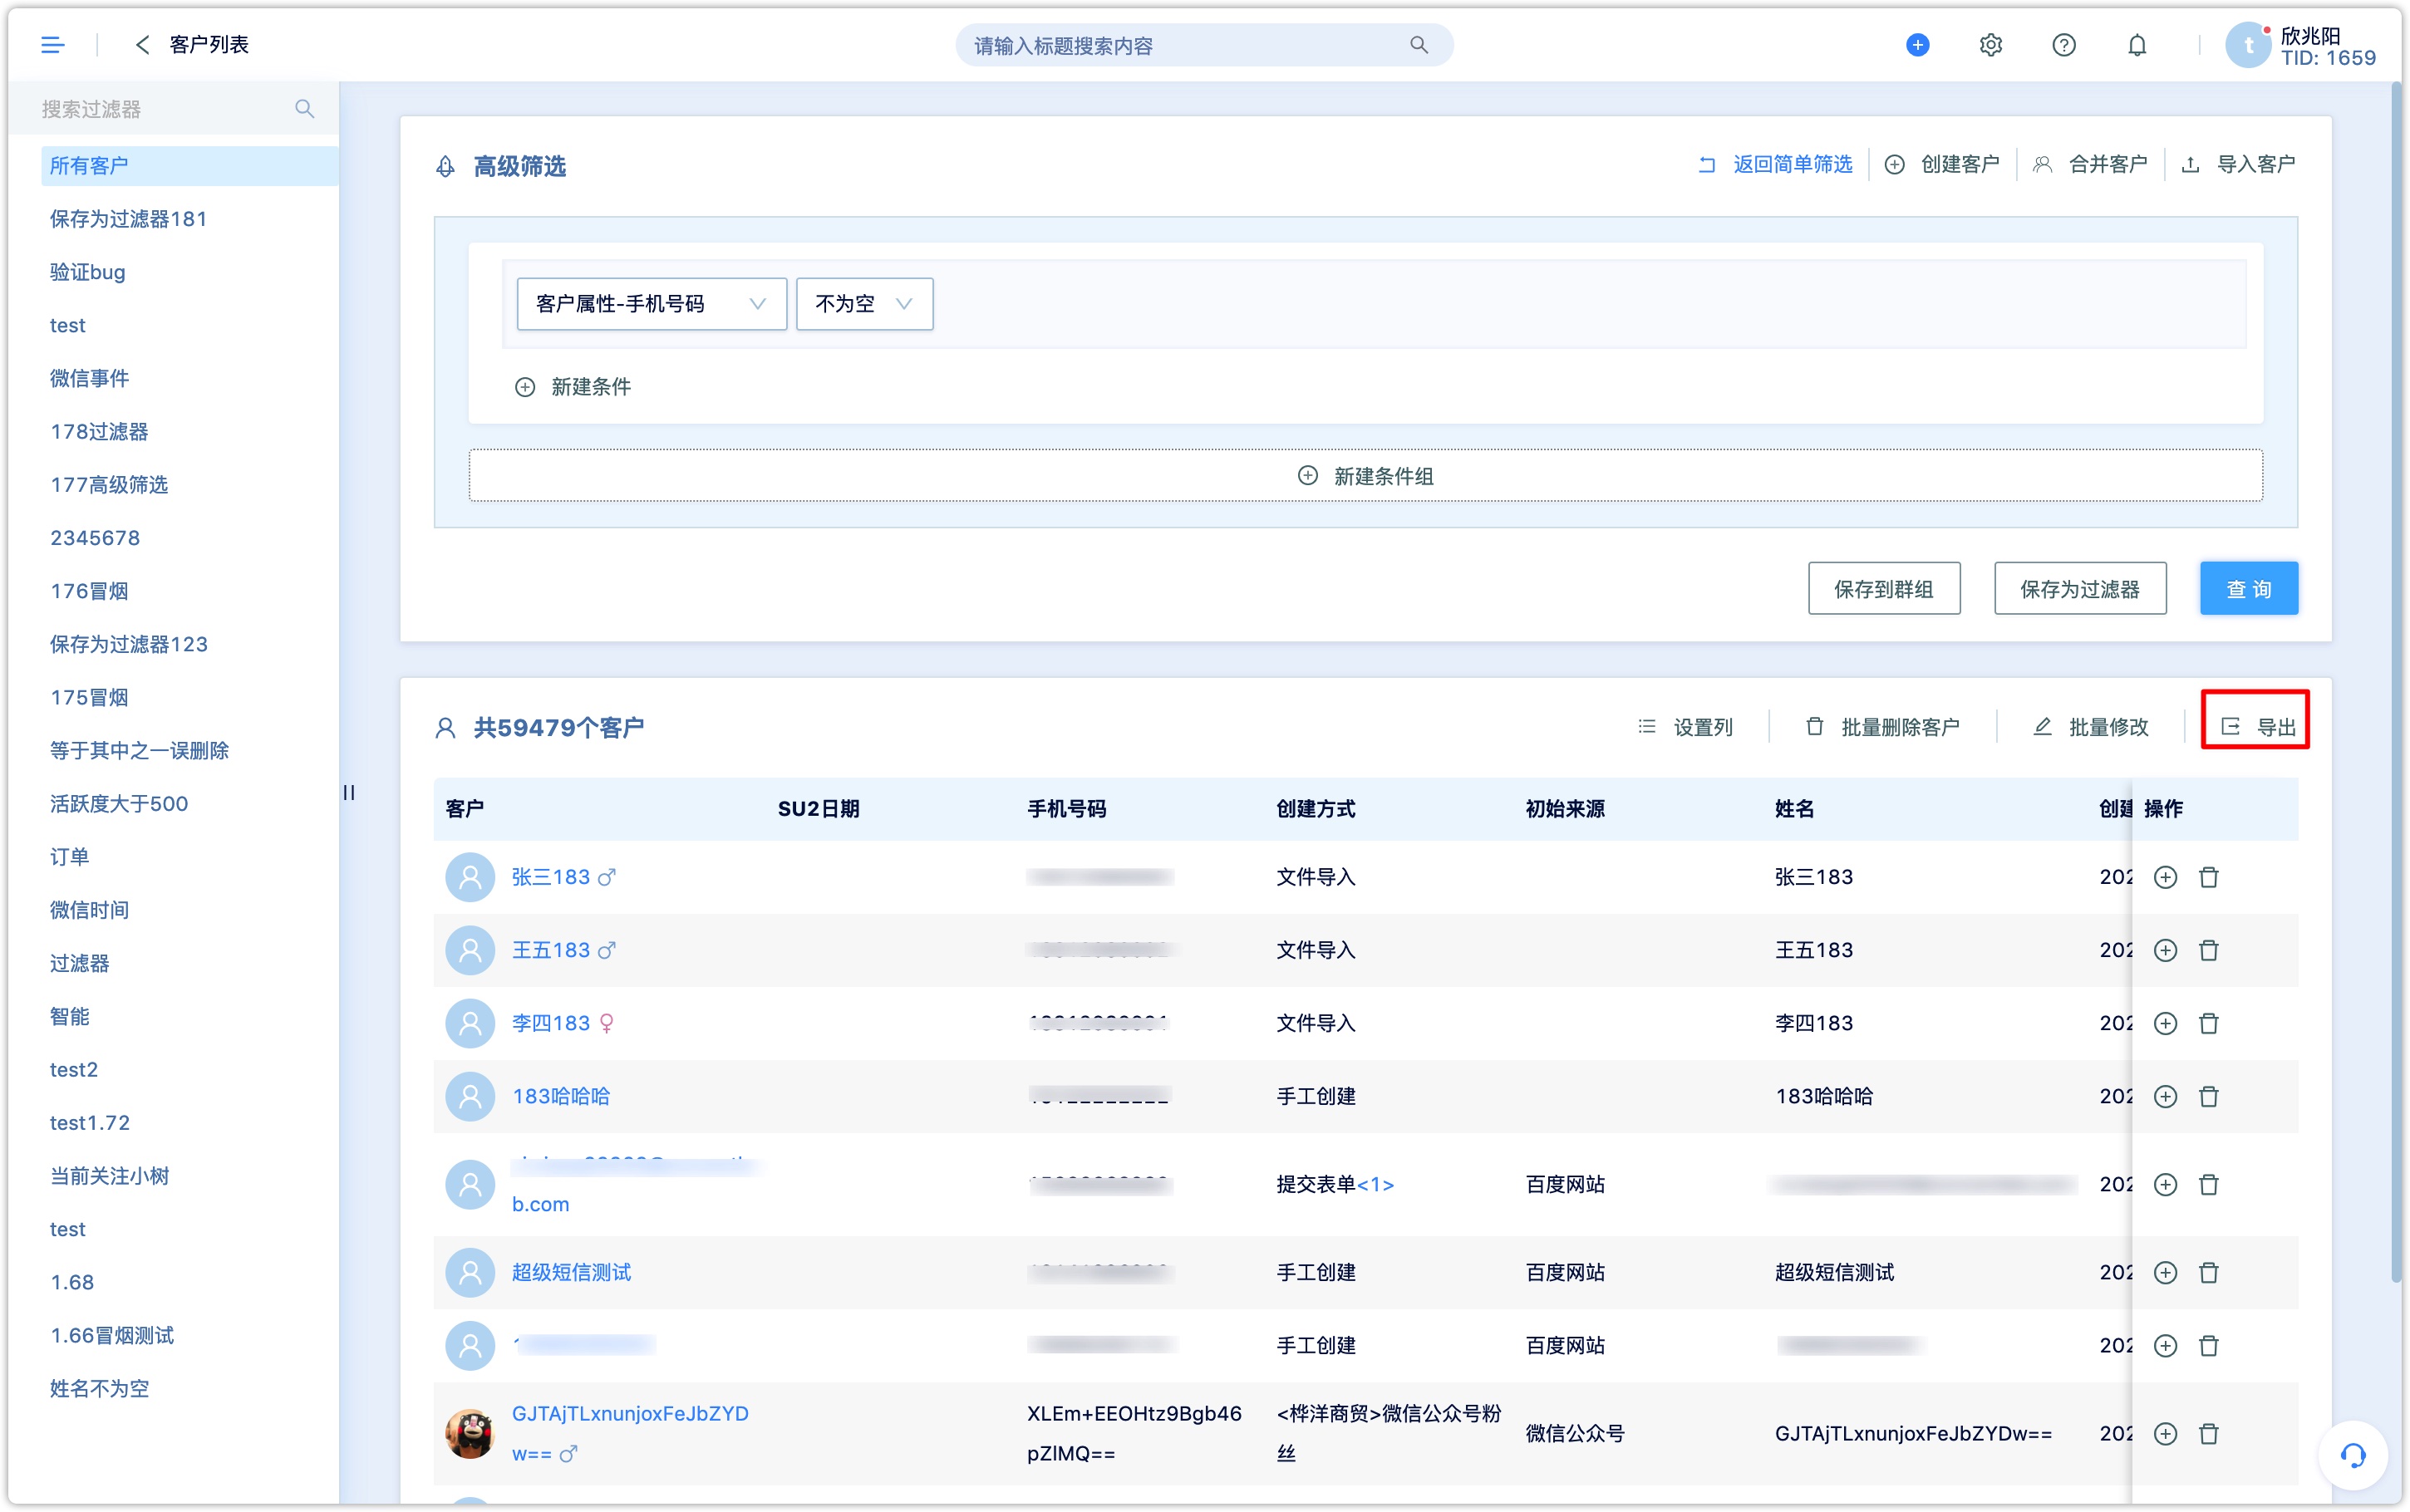2410x1512 pixels.
Task: Click the add icon in 王五183 row
Action: 2165,950
